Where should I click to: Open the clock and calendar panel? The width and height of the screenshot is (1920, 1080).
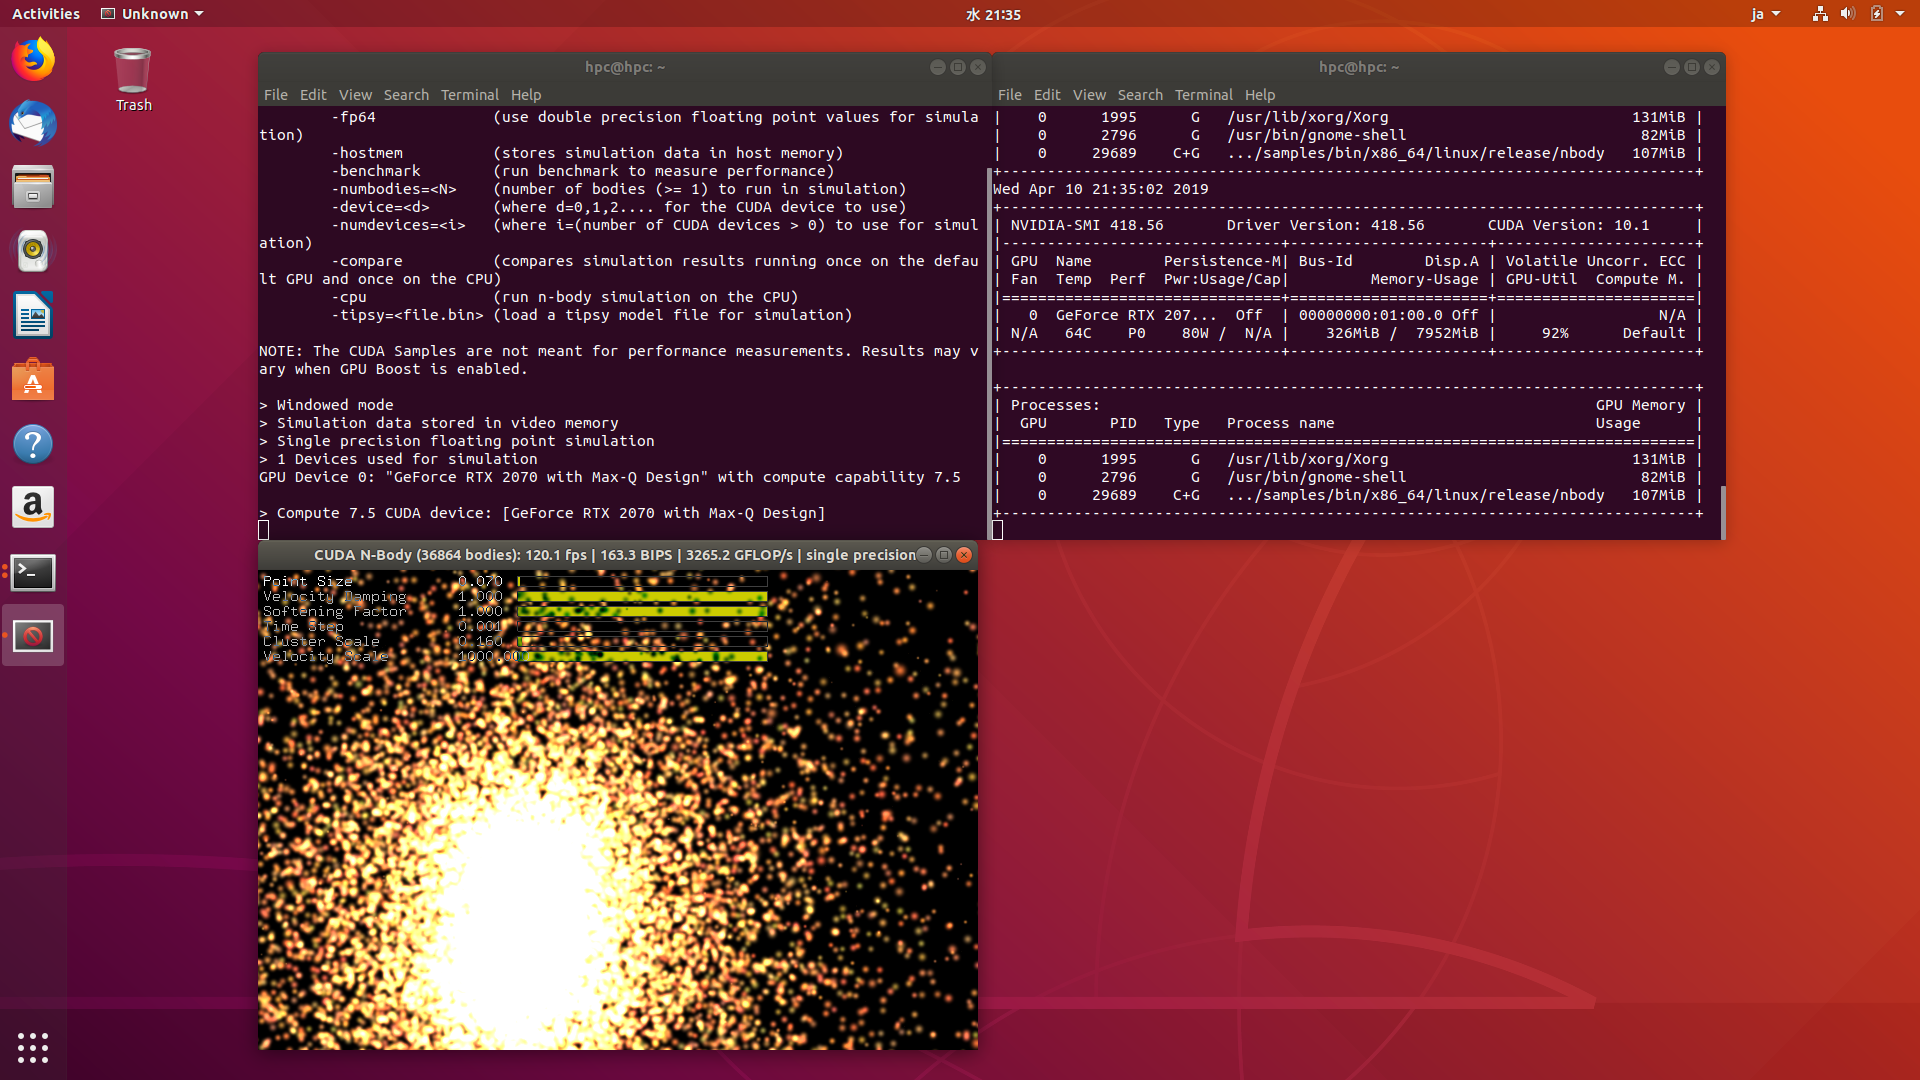993,14
